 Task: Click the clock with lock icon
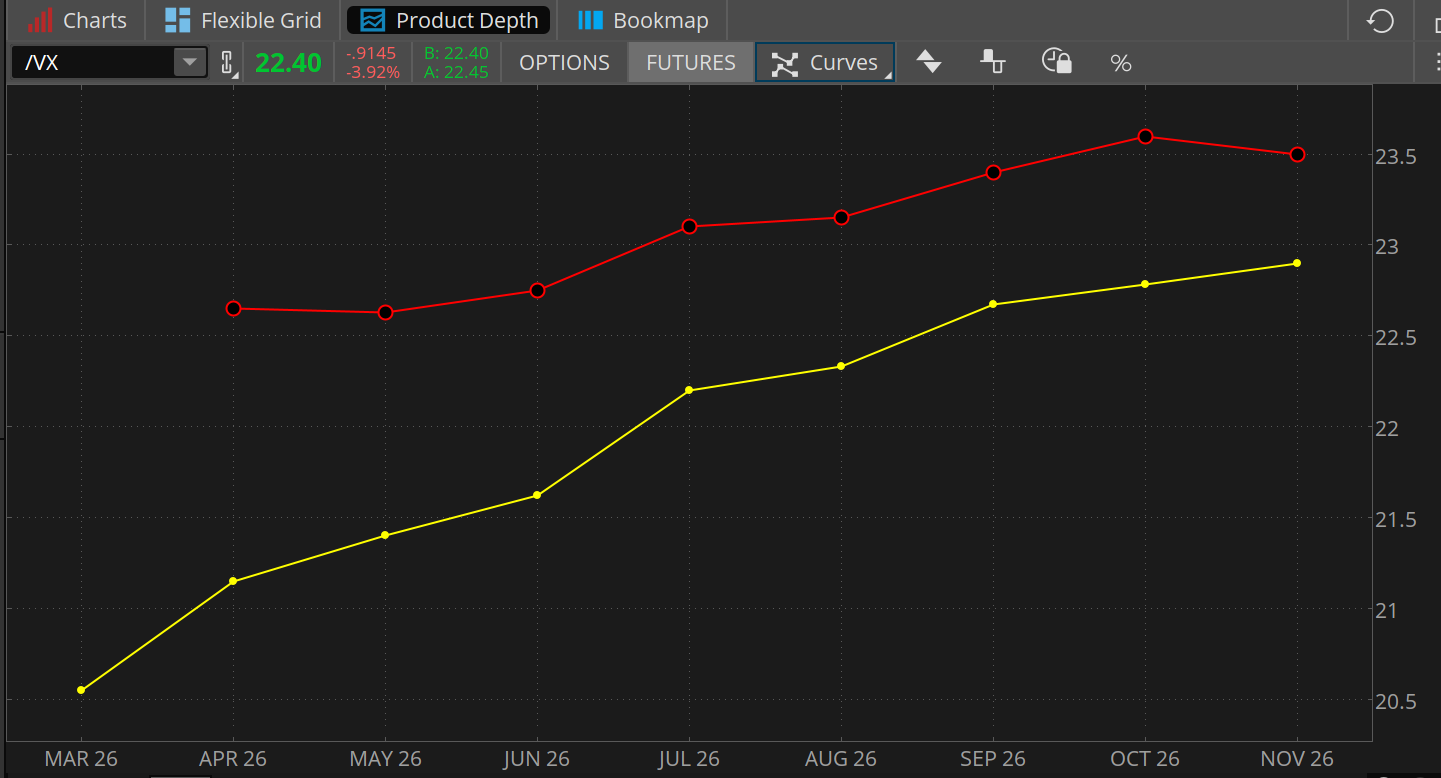(1056, 62)
